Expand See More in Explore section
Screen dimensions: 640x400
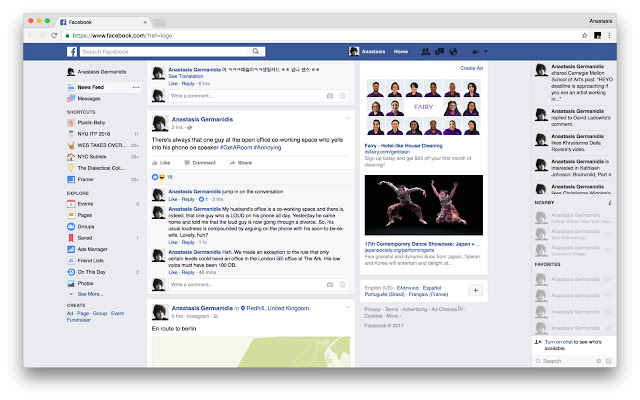(x=88, y=294)
